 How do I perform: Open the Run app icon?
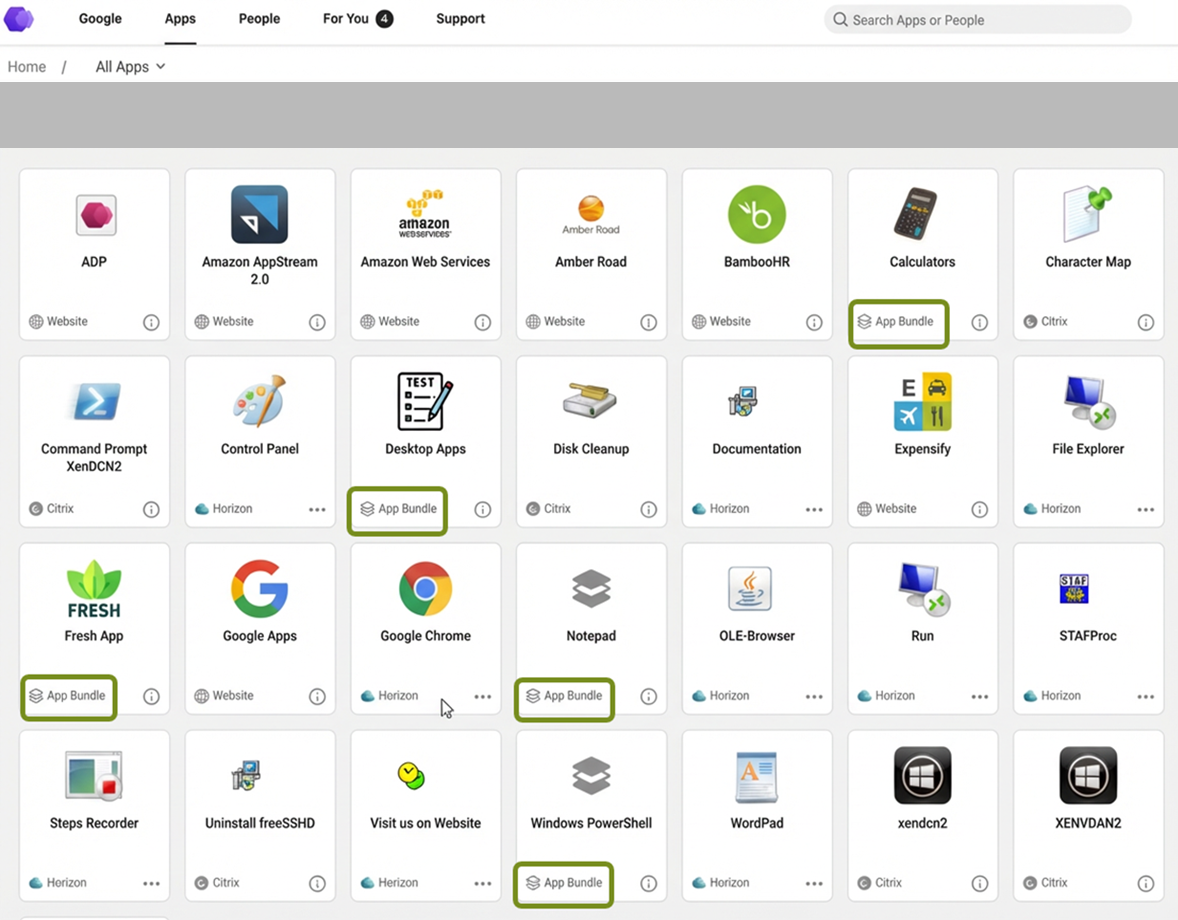(x=924, y=589)
